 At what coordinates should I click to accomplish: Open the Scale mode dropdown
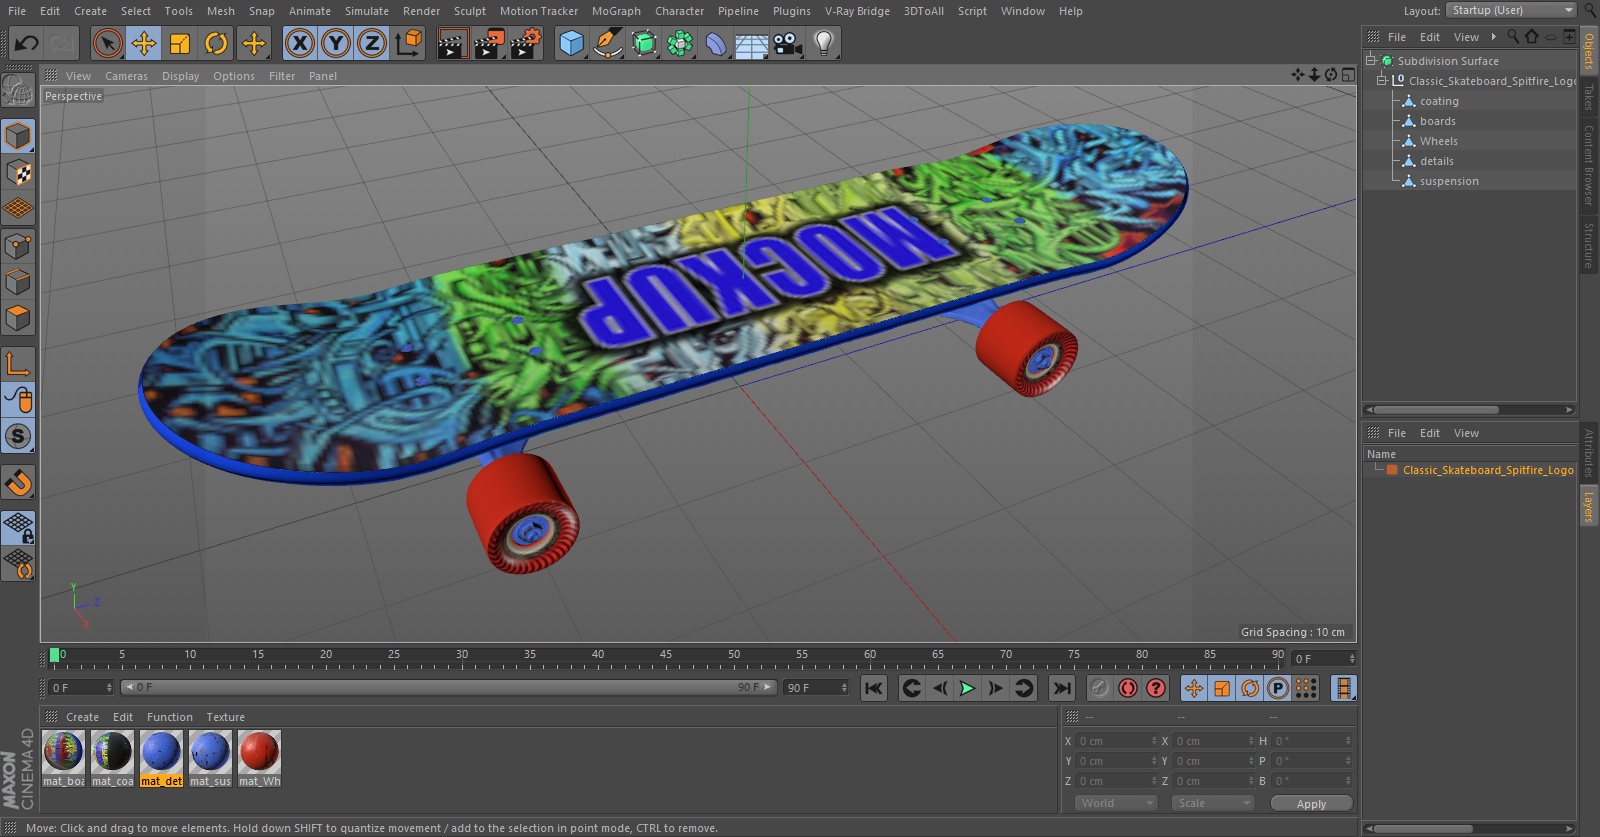(x=1213, y=803)
